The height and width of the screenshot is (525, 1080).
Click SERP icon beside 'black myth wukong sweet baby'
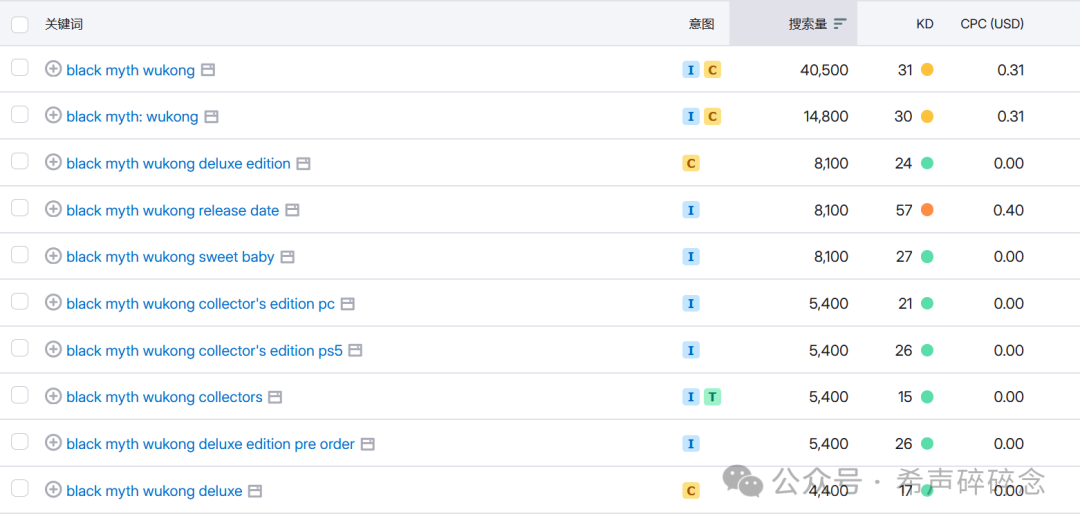pos(287,257)
